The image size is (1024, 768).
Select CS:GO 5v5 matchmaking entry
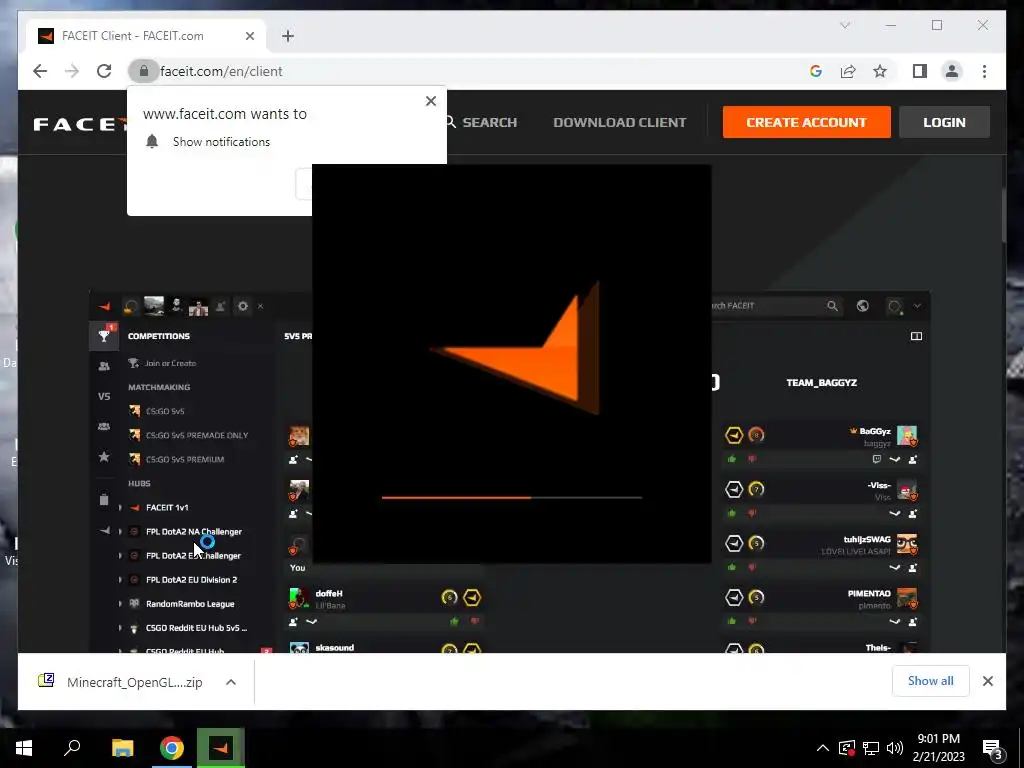pos(165,411)
